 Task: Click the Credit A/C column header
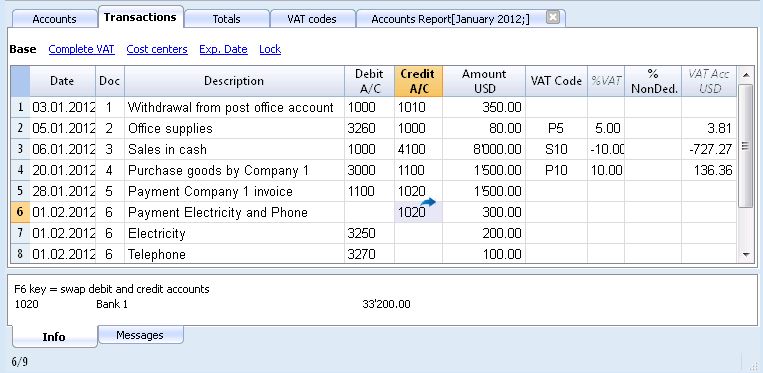[x=418, y=81]
